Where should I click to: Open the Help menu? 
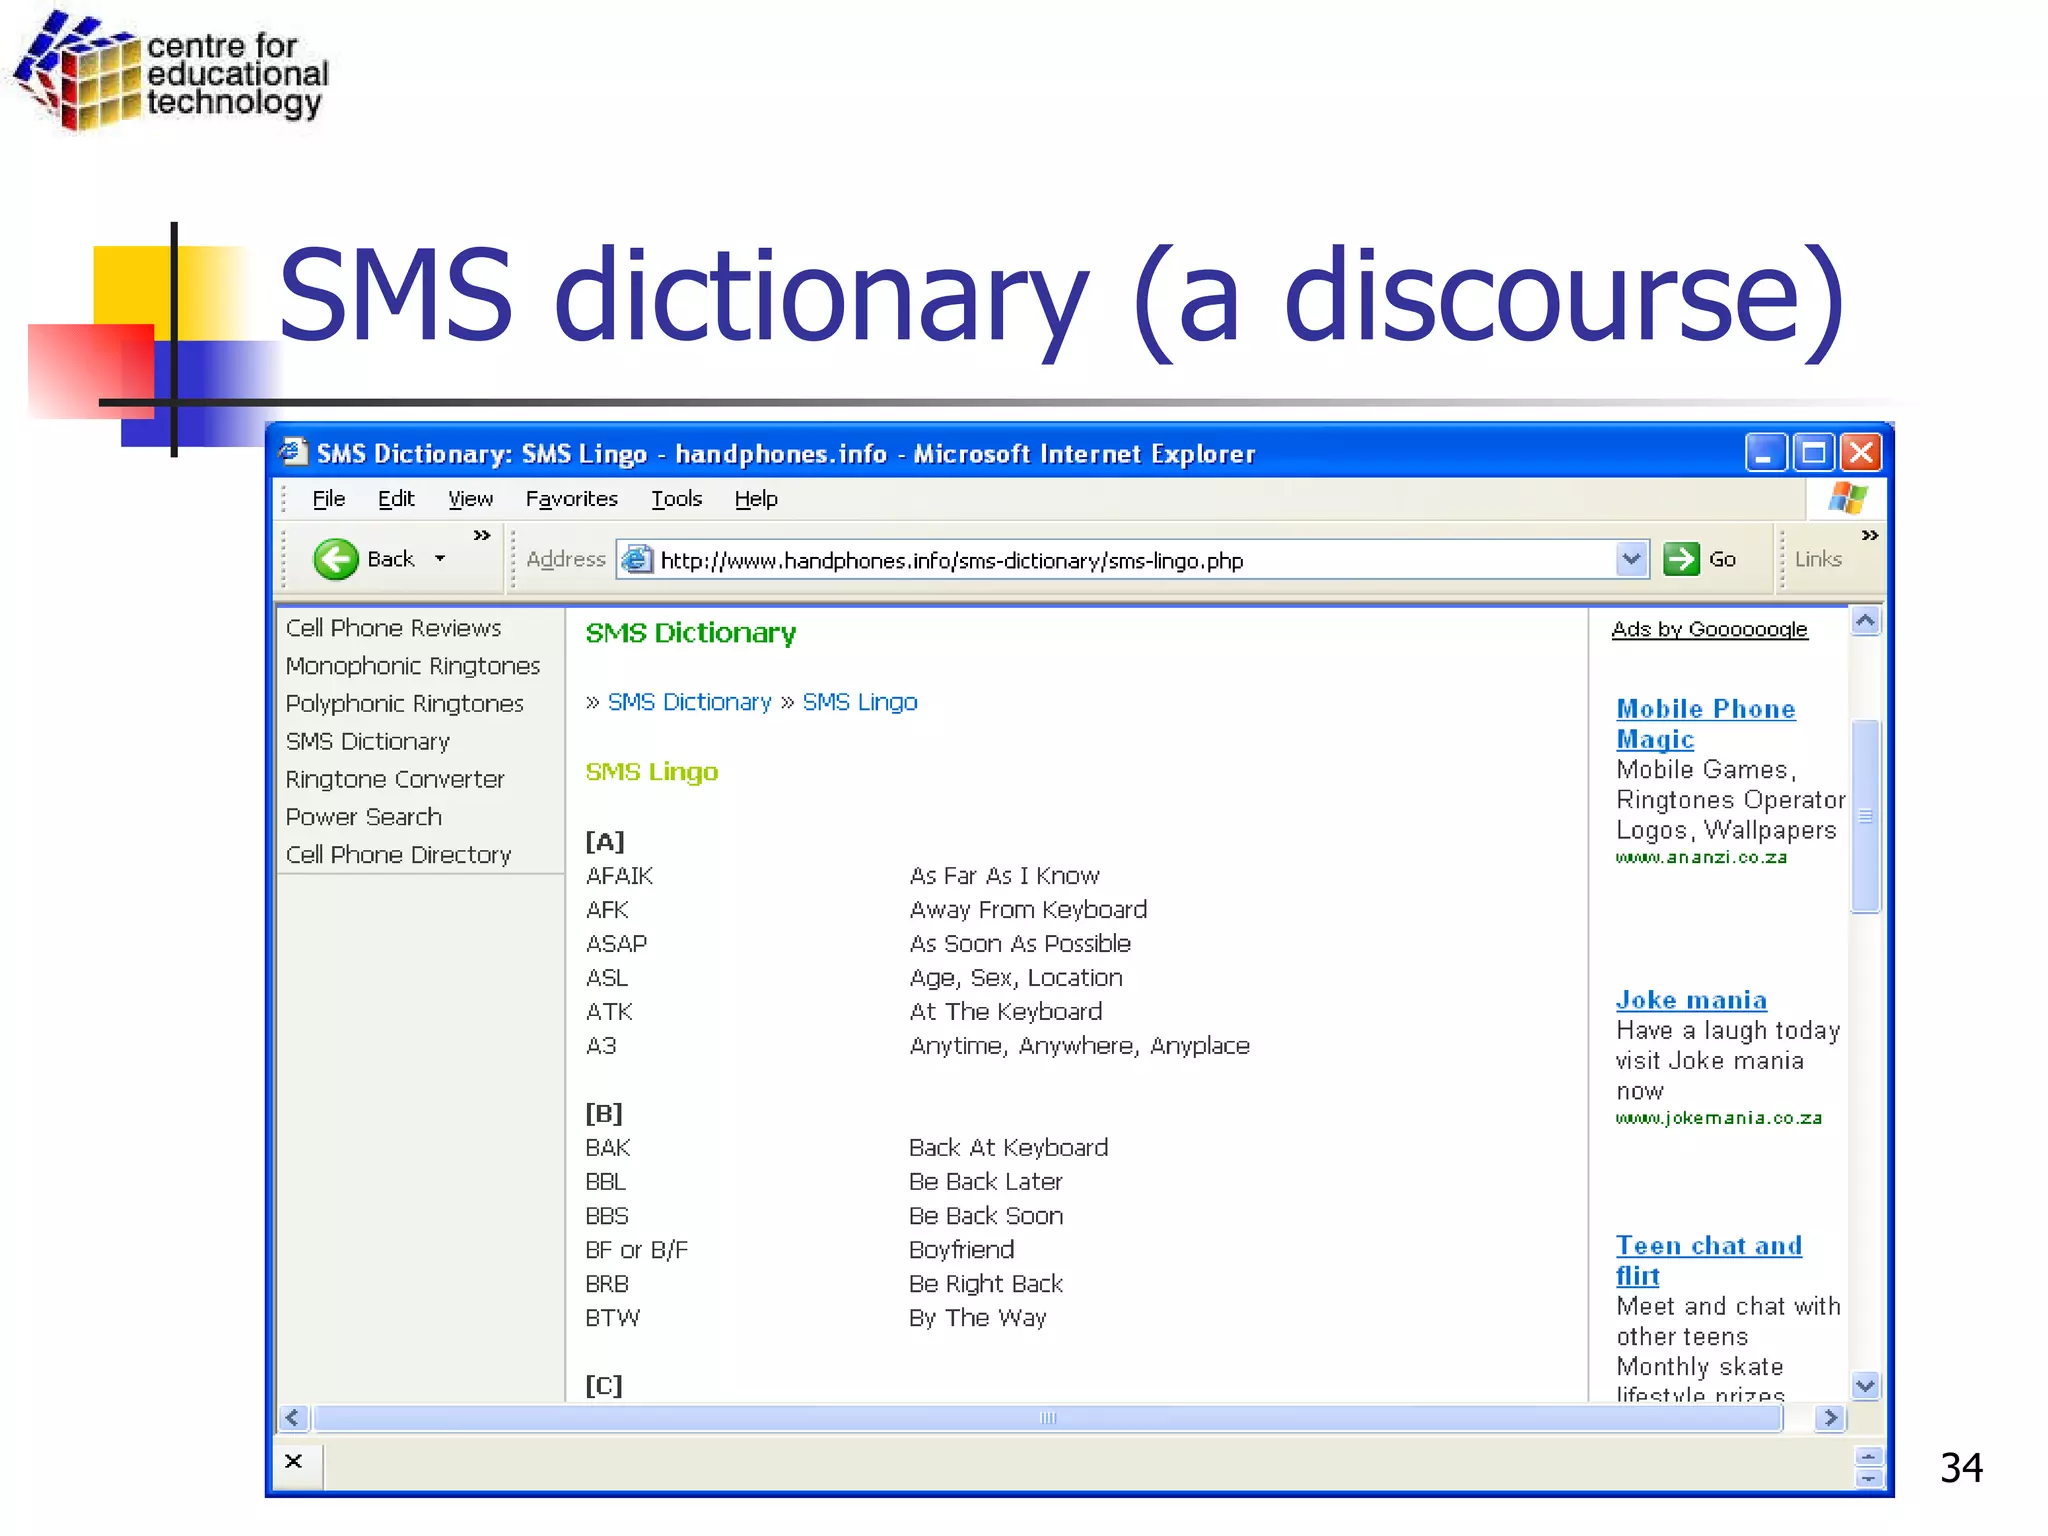(x=756, y=498)
